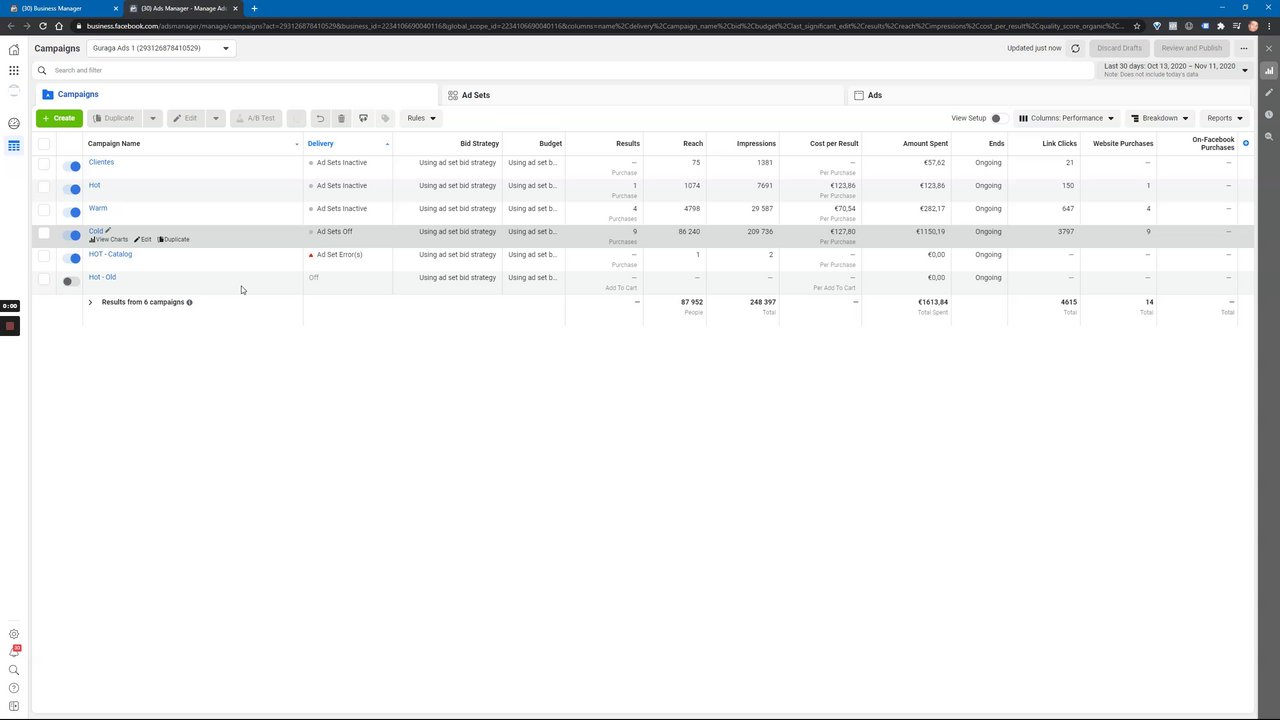Open the Breakdown dropdown
Screen dimensions: 1280x720
[x=1160, y=118]
